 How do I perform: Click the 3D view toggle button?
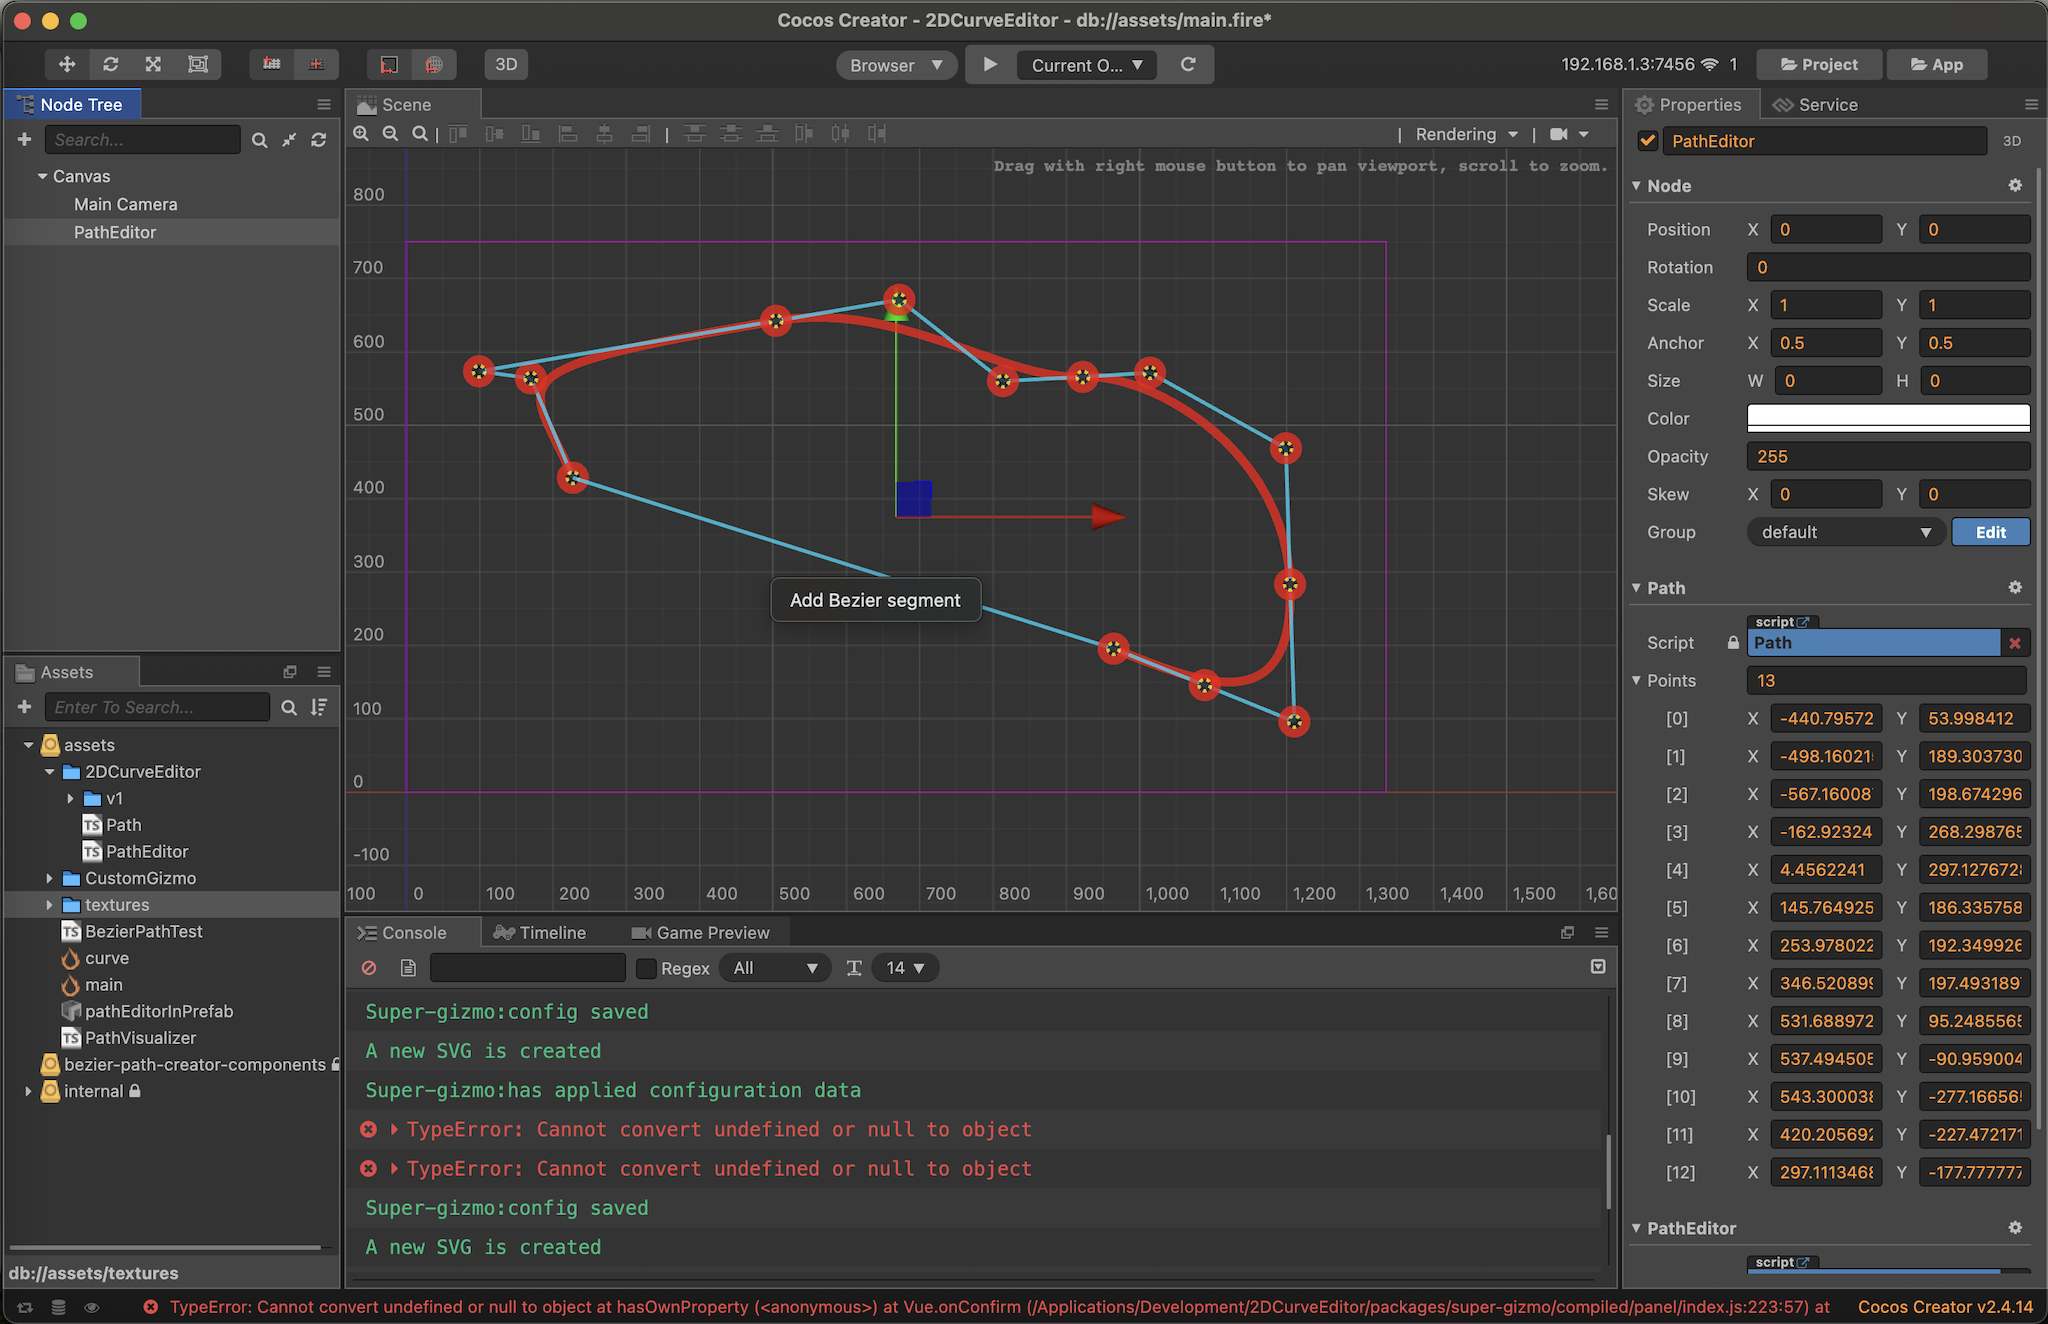(506, 64)
